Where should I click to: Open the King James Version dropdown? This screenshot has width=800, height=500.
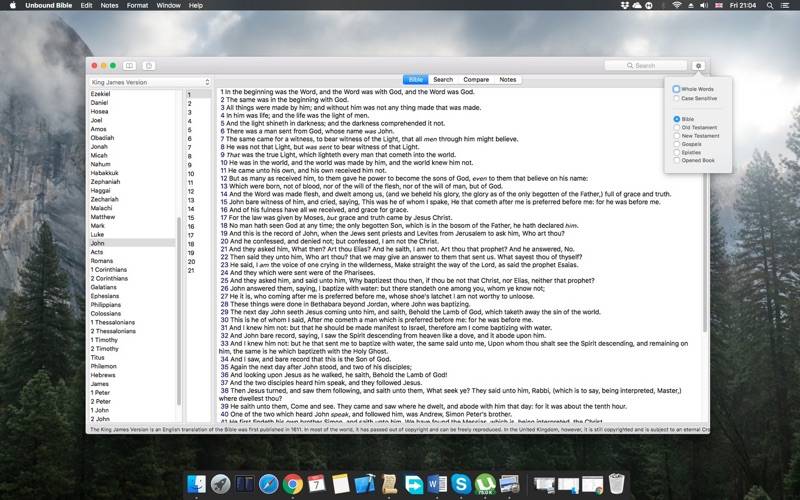[150, 82]
